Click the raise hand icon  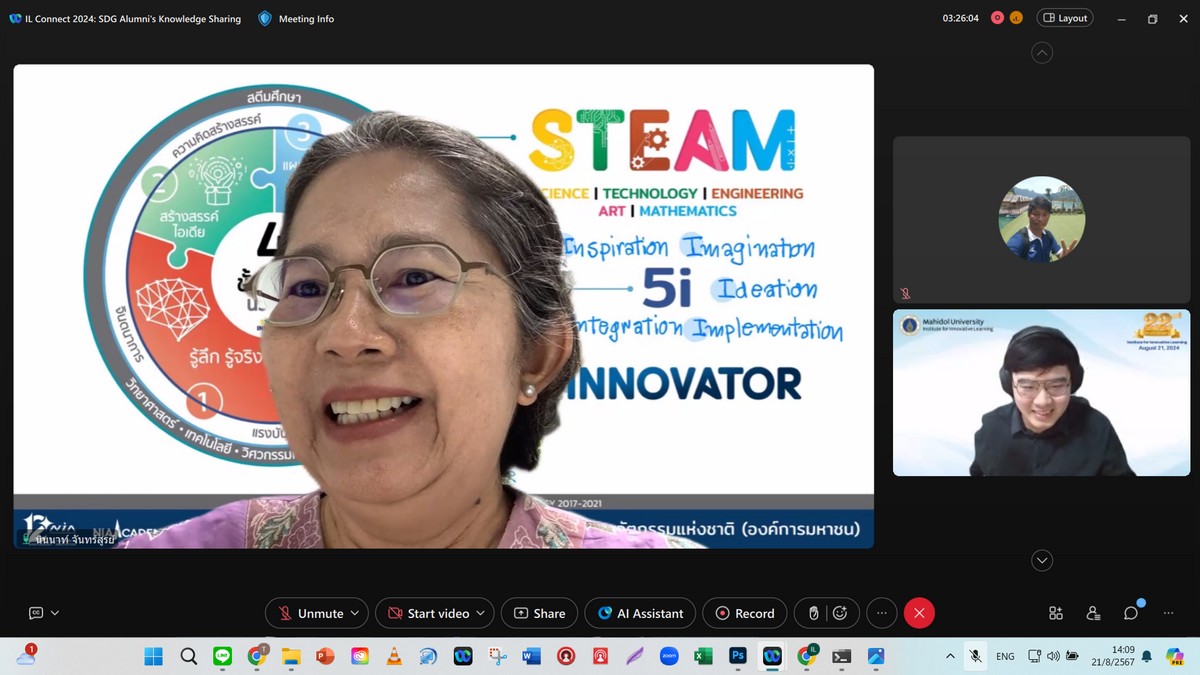click(x=814, y=613)
